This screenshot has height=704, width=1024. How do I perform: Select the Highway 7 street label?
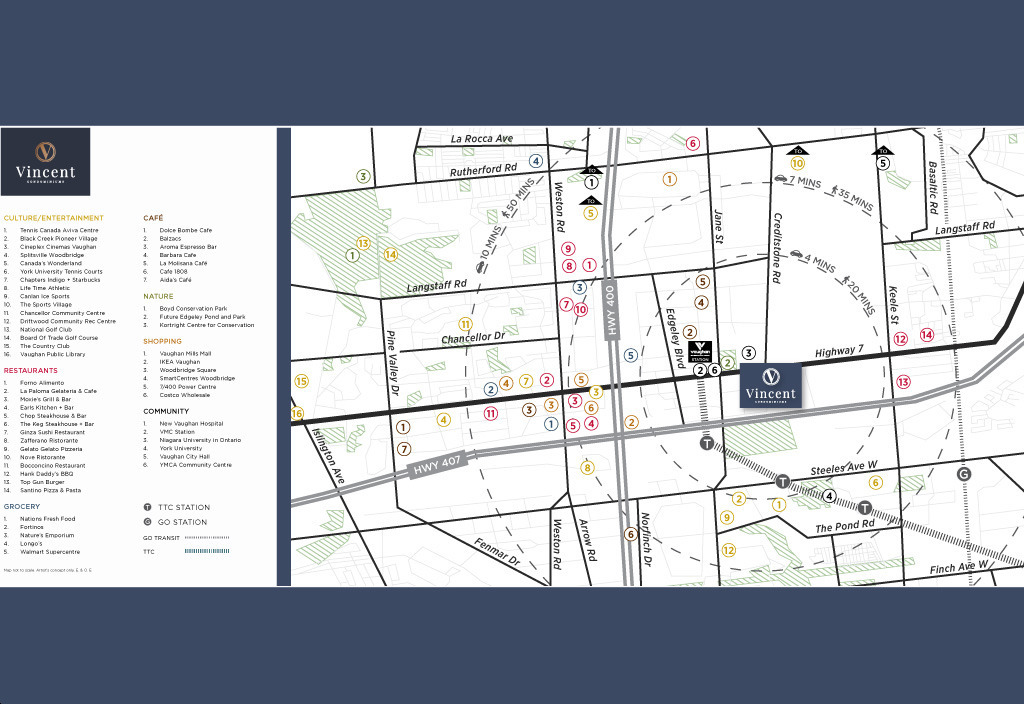click(838, 352)
